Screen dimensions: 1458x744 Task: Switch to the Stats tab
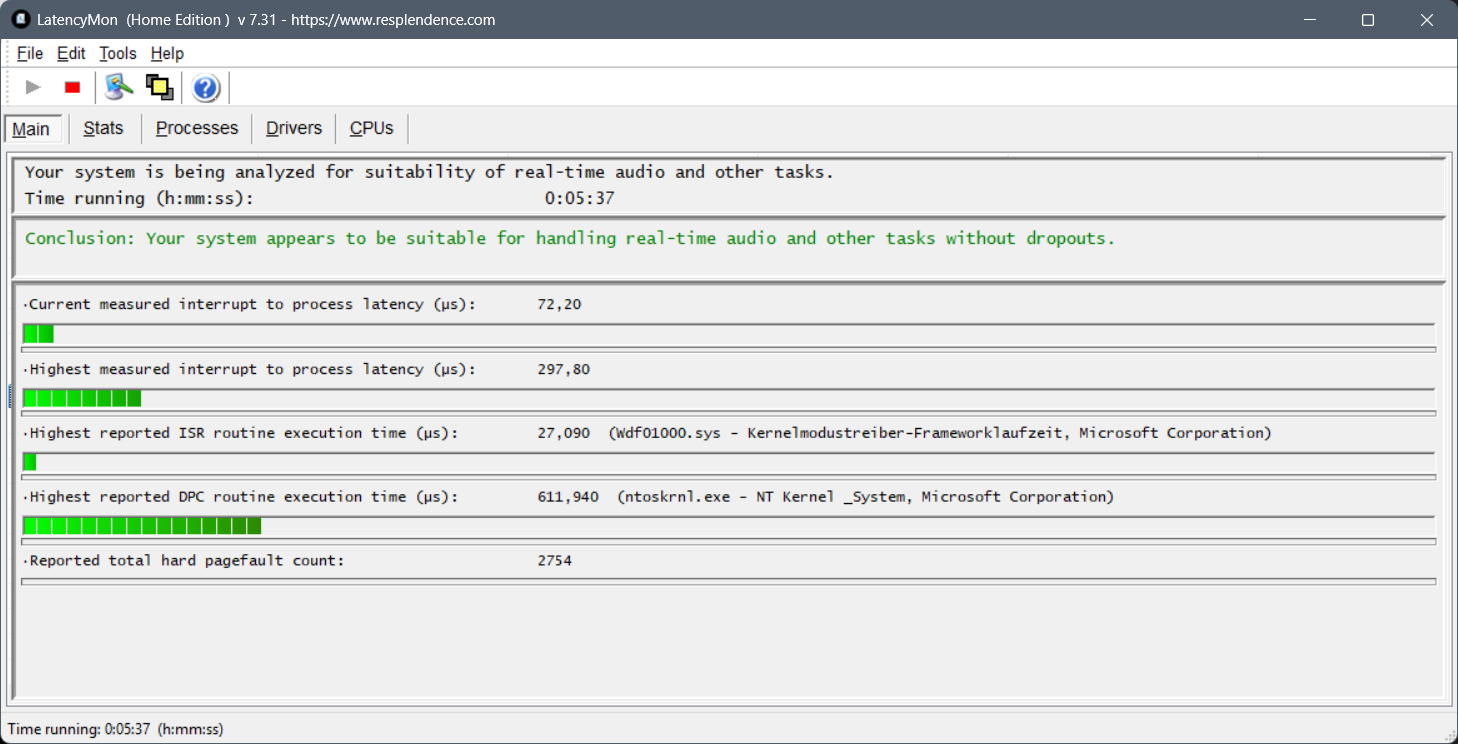click(x=103, y=128)
